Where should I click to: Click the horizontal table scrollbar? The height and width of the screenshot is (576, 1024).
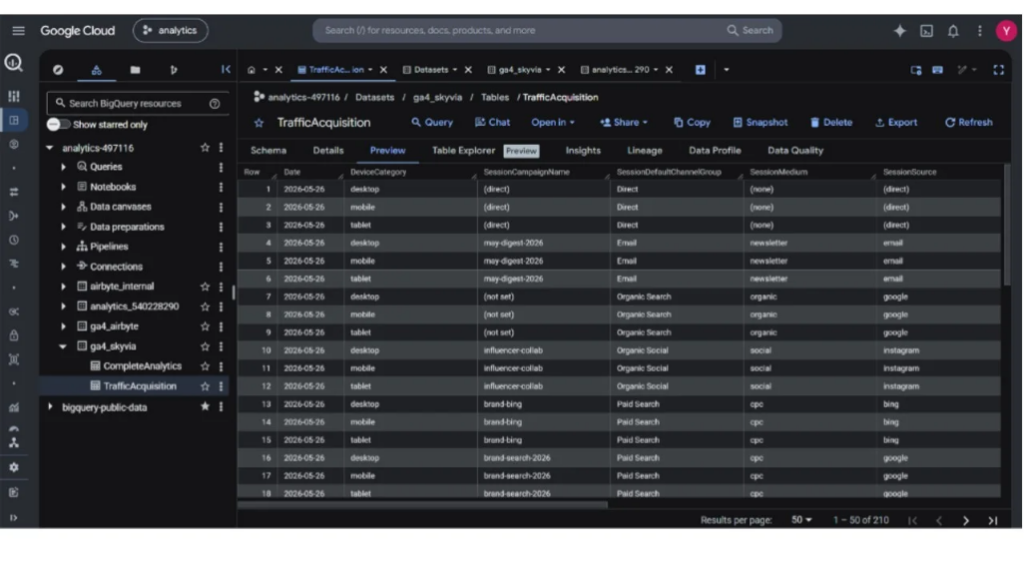point(423,504)
